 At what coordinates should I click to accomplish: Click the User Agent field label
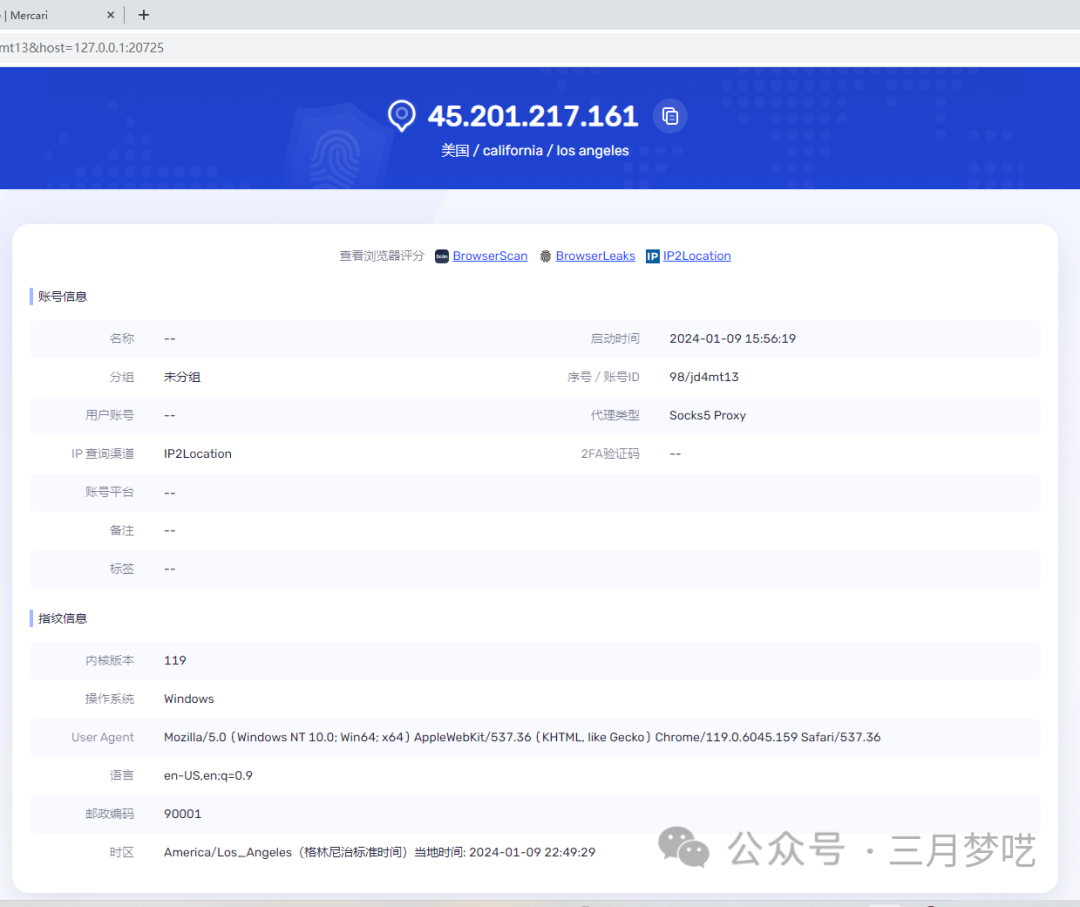click(103, 738)
